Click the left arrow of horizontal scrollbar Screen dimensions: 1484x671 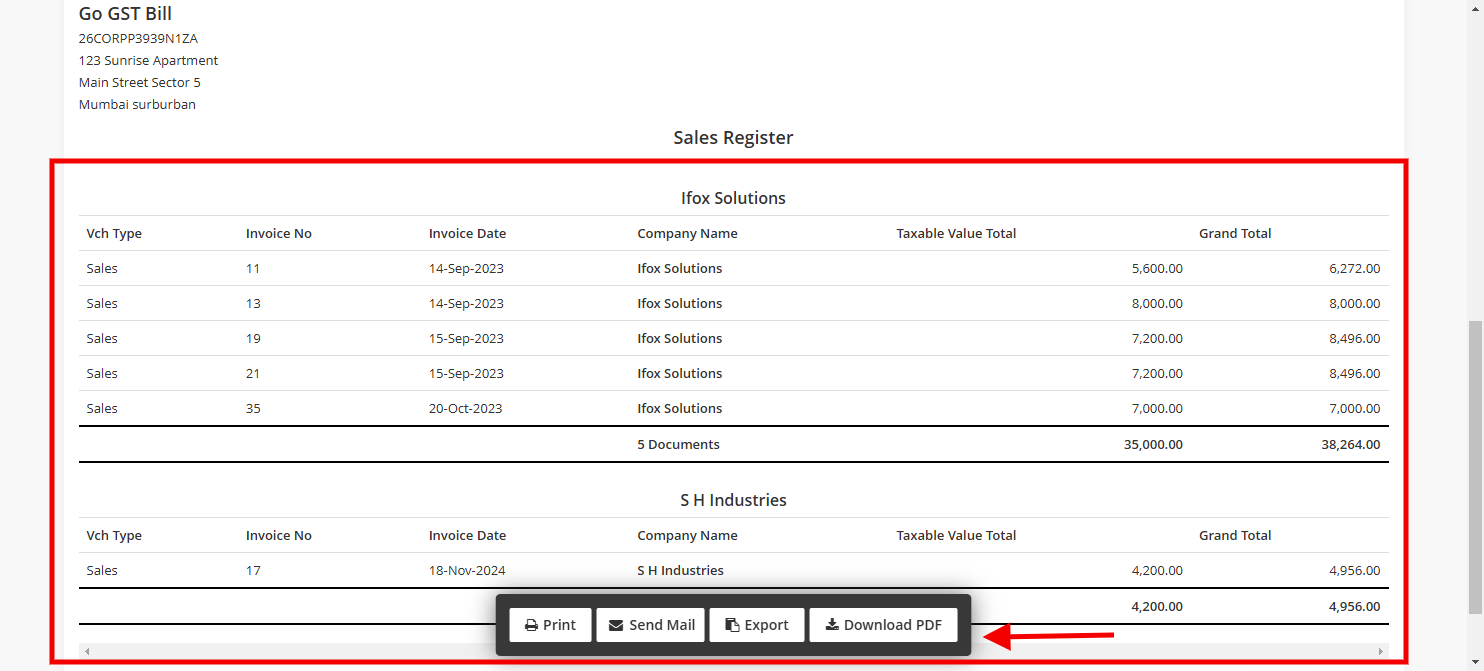(87, 651)
